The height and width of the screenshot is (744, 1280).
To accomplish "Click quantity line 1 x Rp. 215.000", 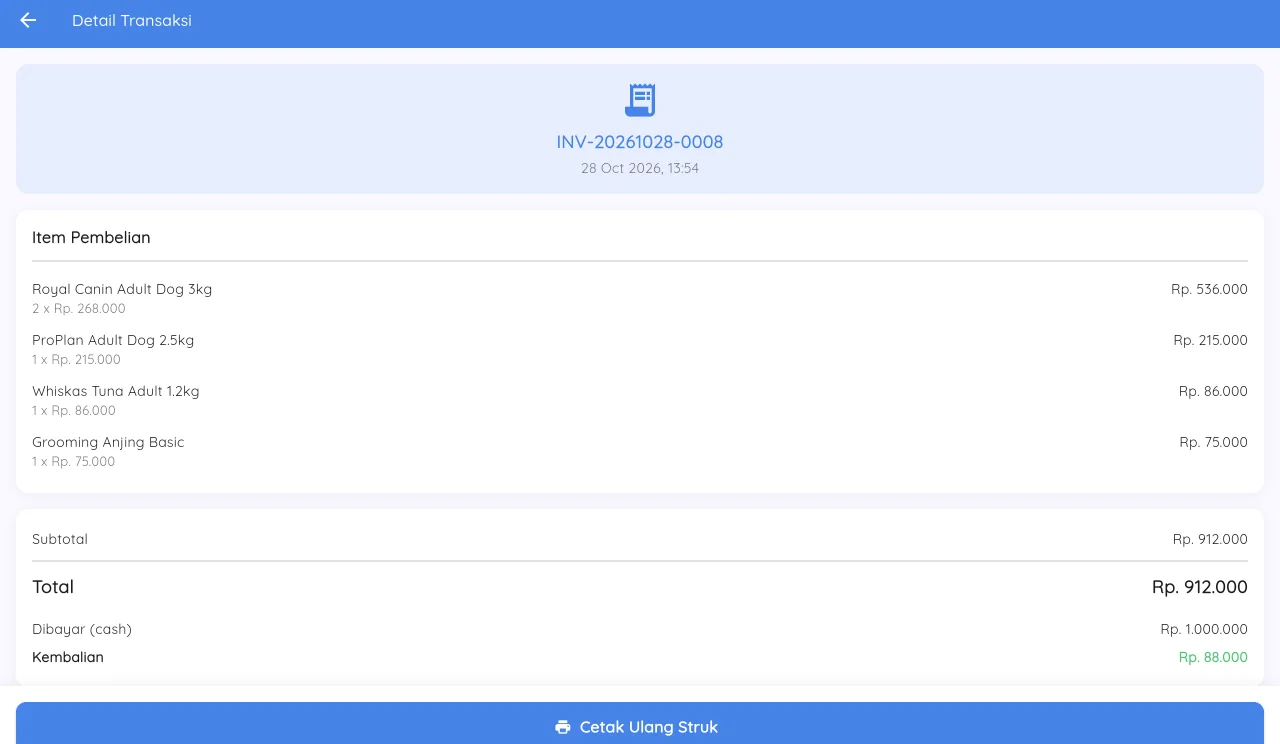I will [x=76, y=360].
